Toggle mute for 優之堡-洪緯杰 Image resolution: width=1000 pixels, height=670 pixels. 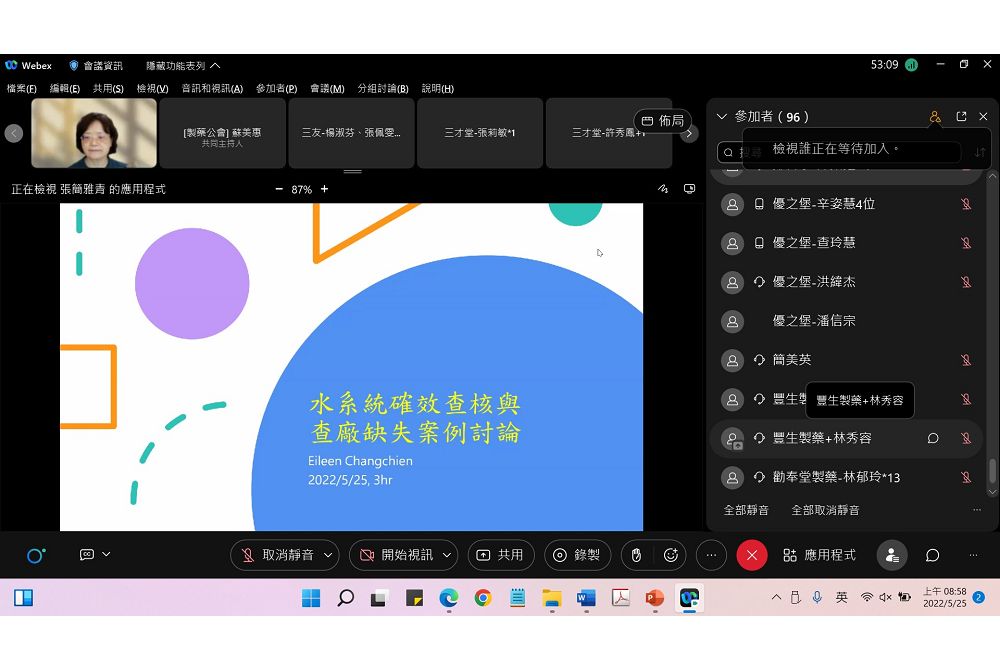point(966,282)
